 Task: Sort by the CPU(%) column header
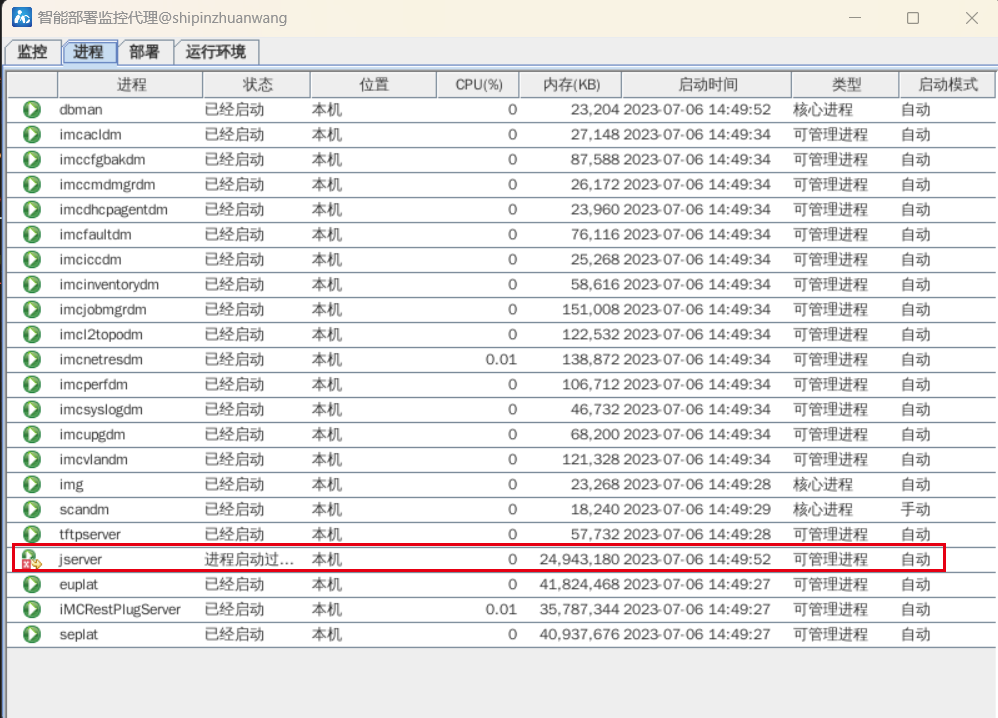(478, 85)
